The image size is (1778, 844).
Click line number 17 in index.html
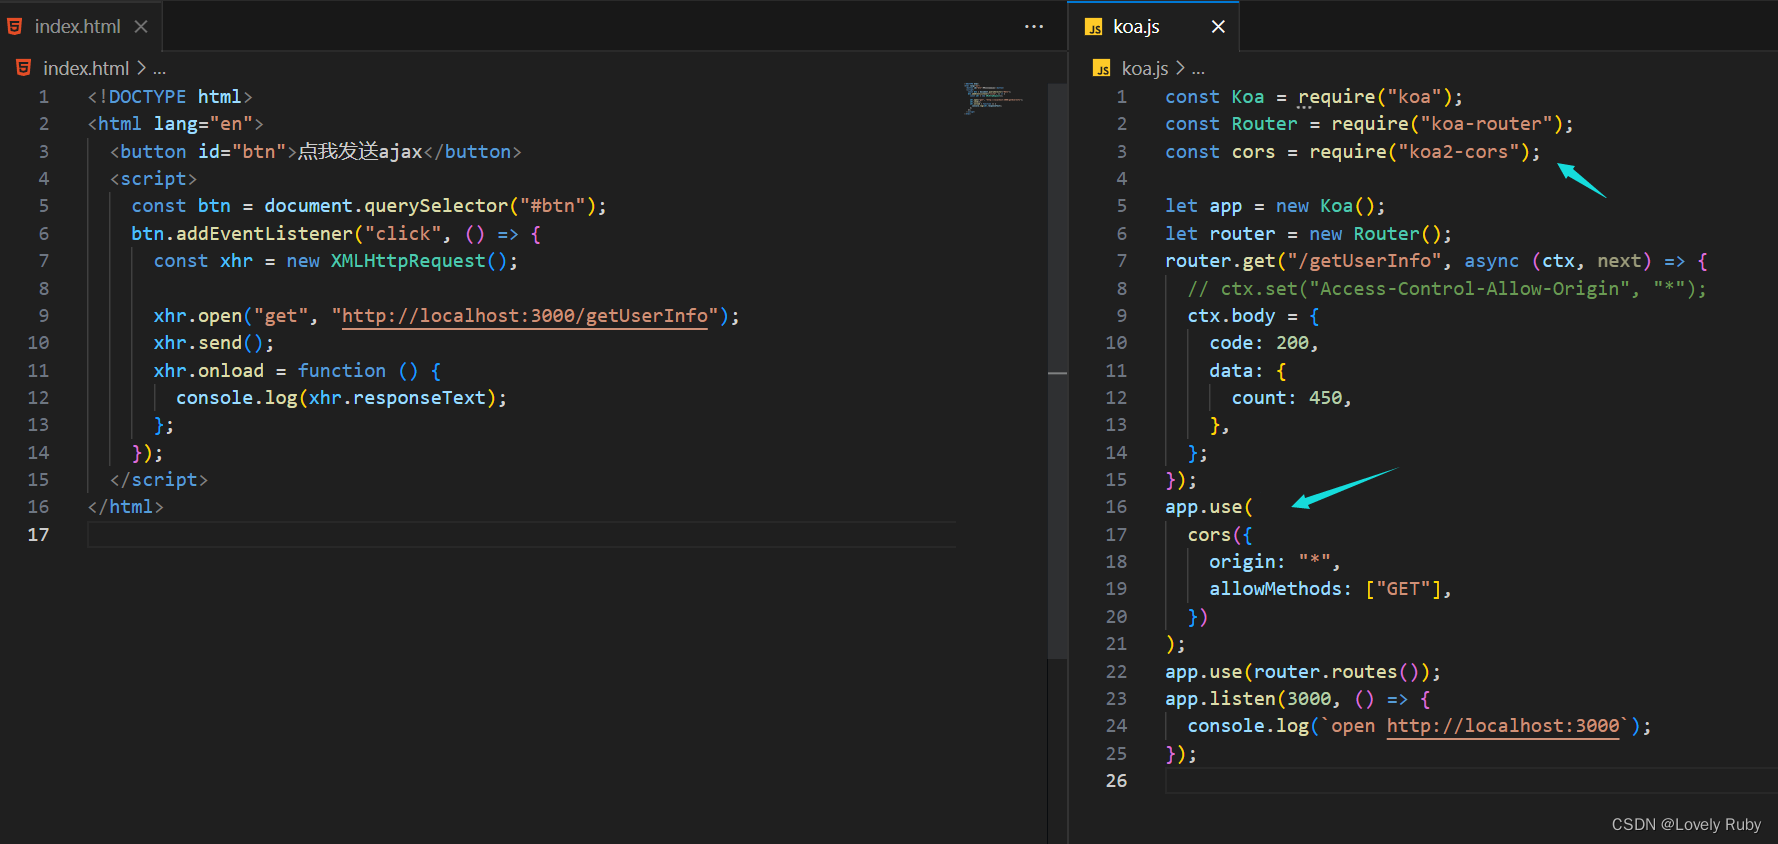pyautogui.click(x=38, y=535)
